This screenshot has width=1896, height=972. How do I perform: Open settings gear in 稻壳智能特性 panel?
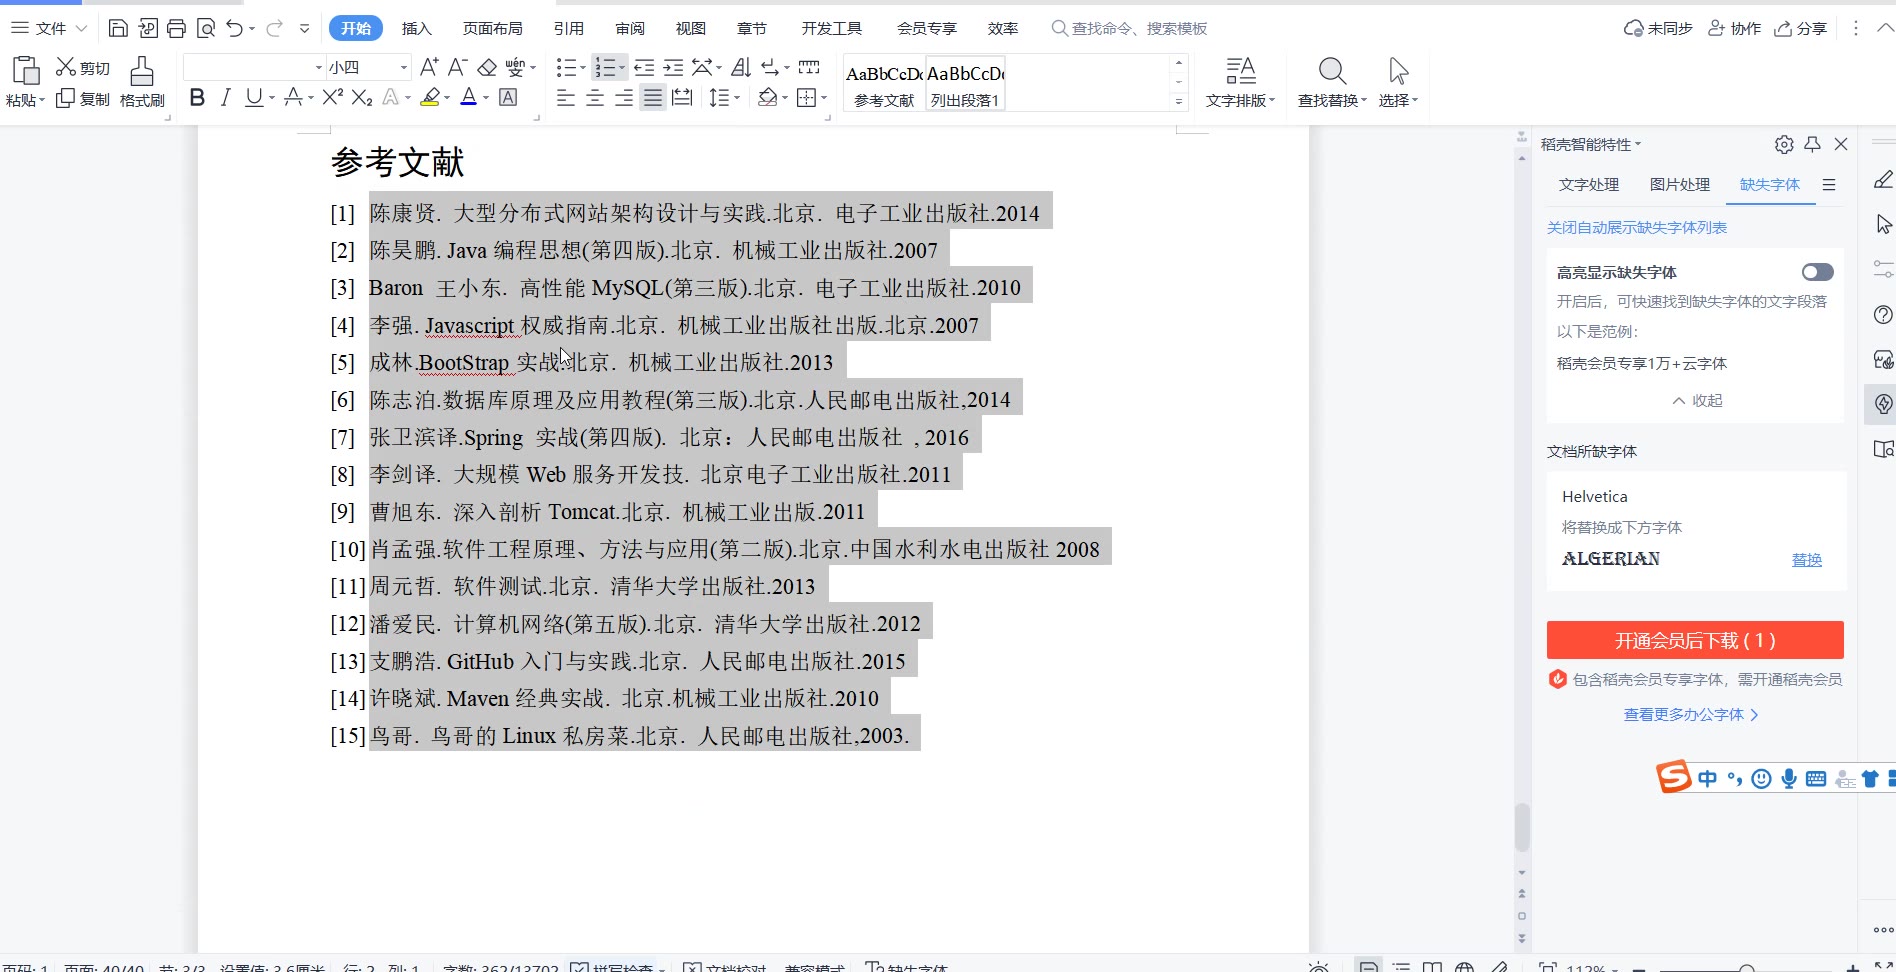pos(1784,144)
